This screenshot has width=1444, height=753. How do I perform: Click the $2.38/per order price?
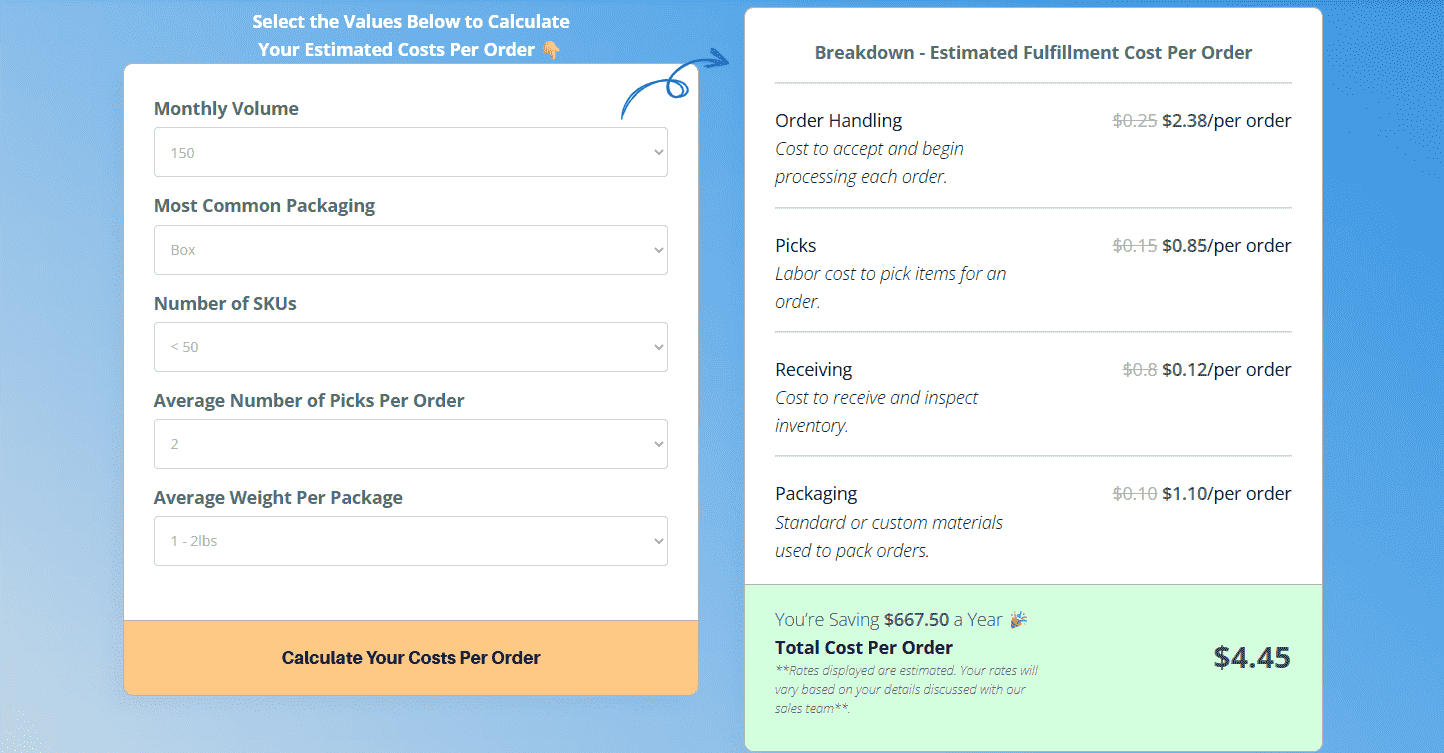1229,120
